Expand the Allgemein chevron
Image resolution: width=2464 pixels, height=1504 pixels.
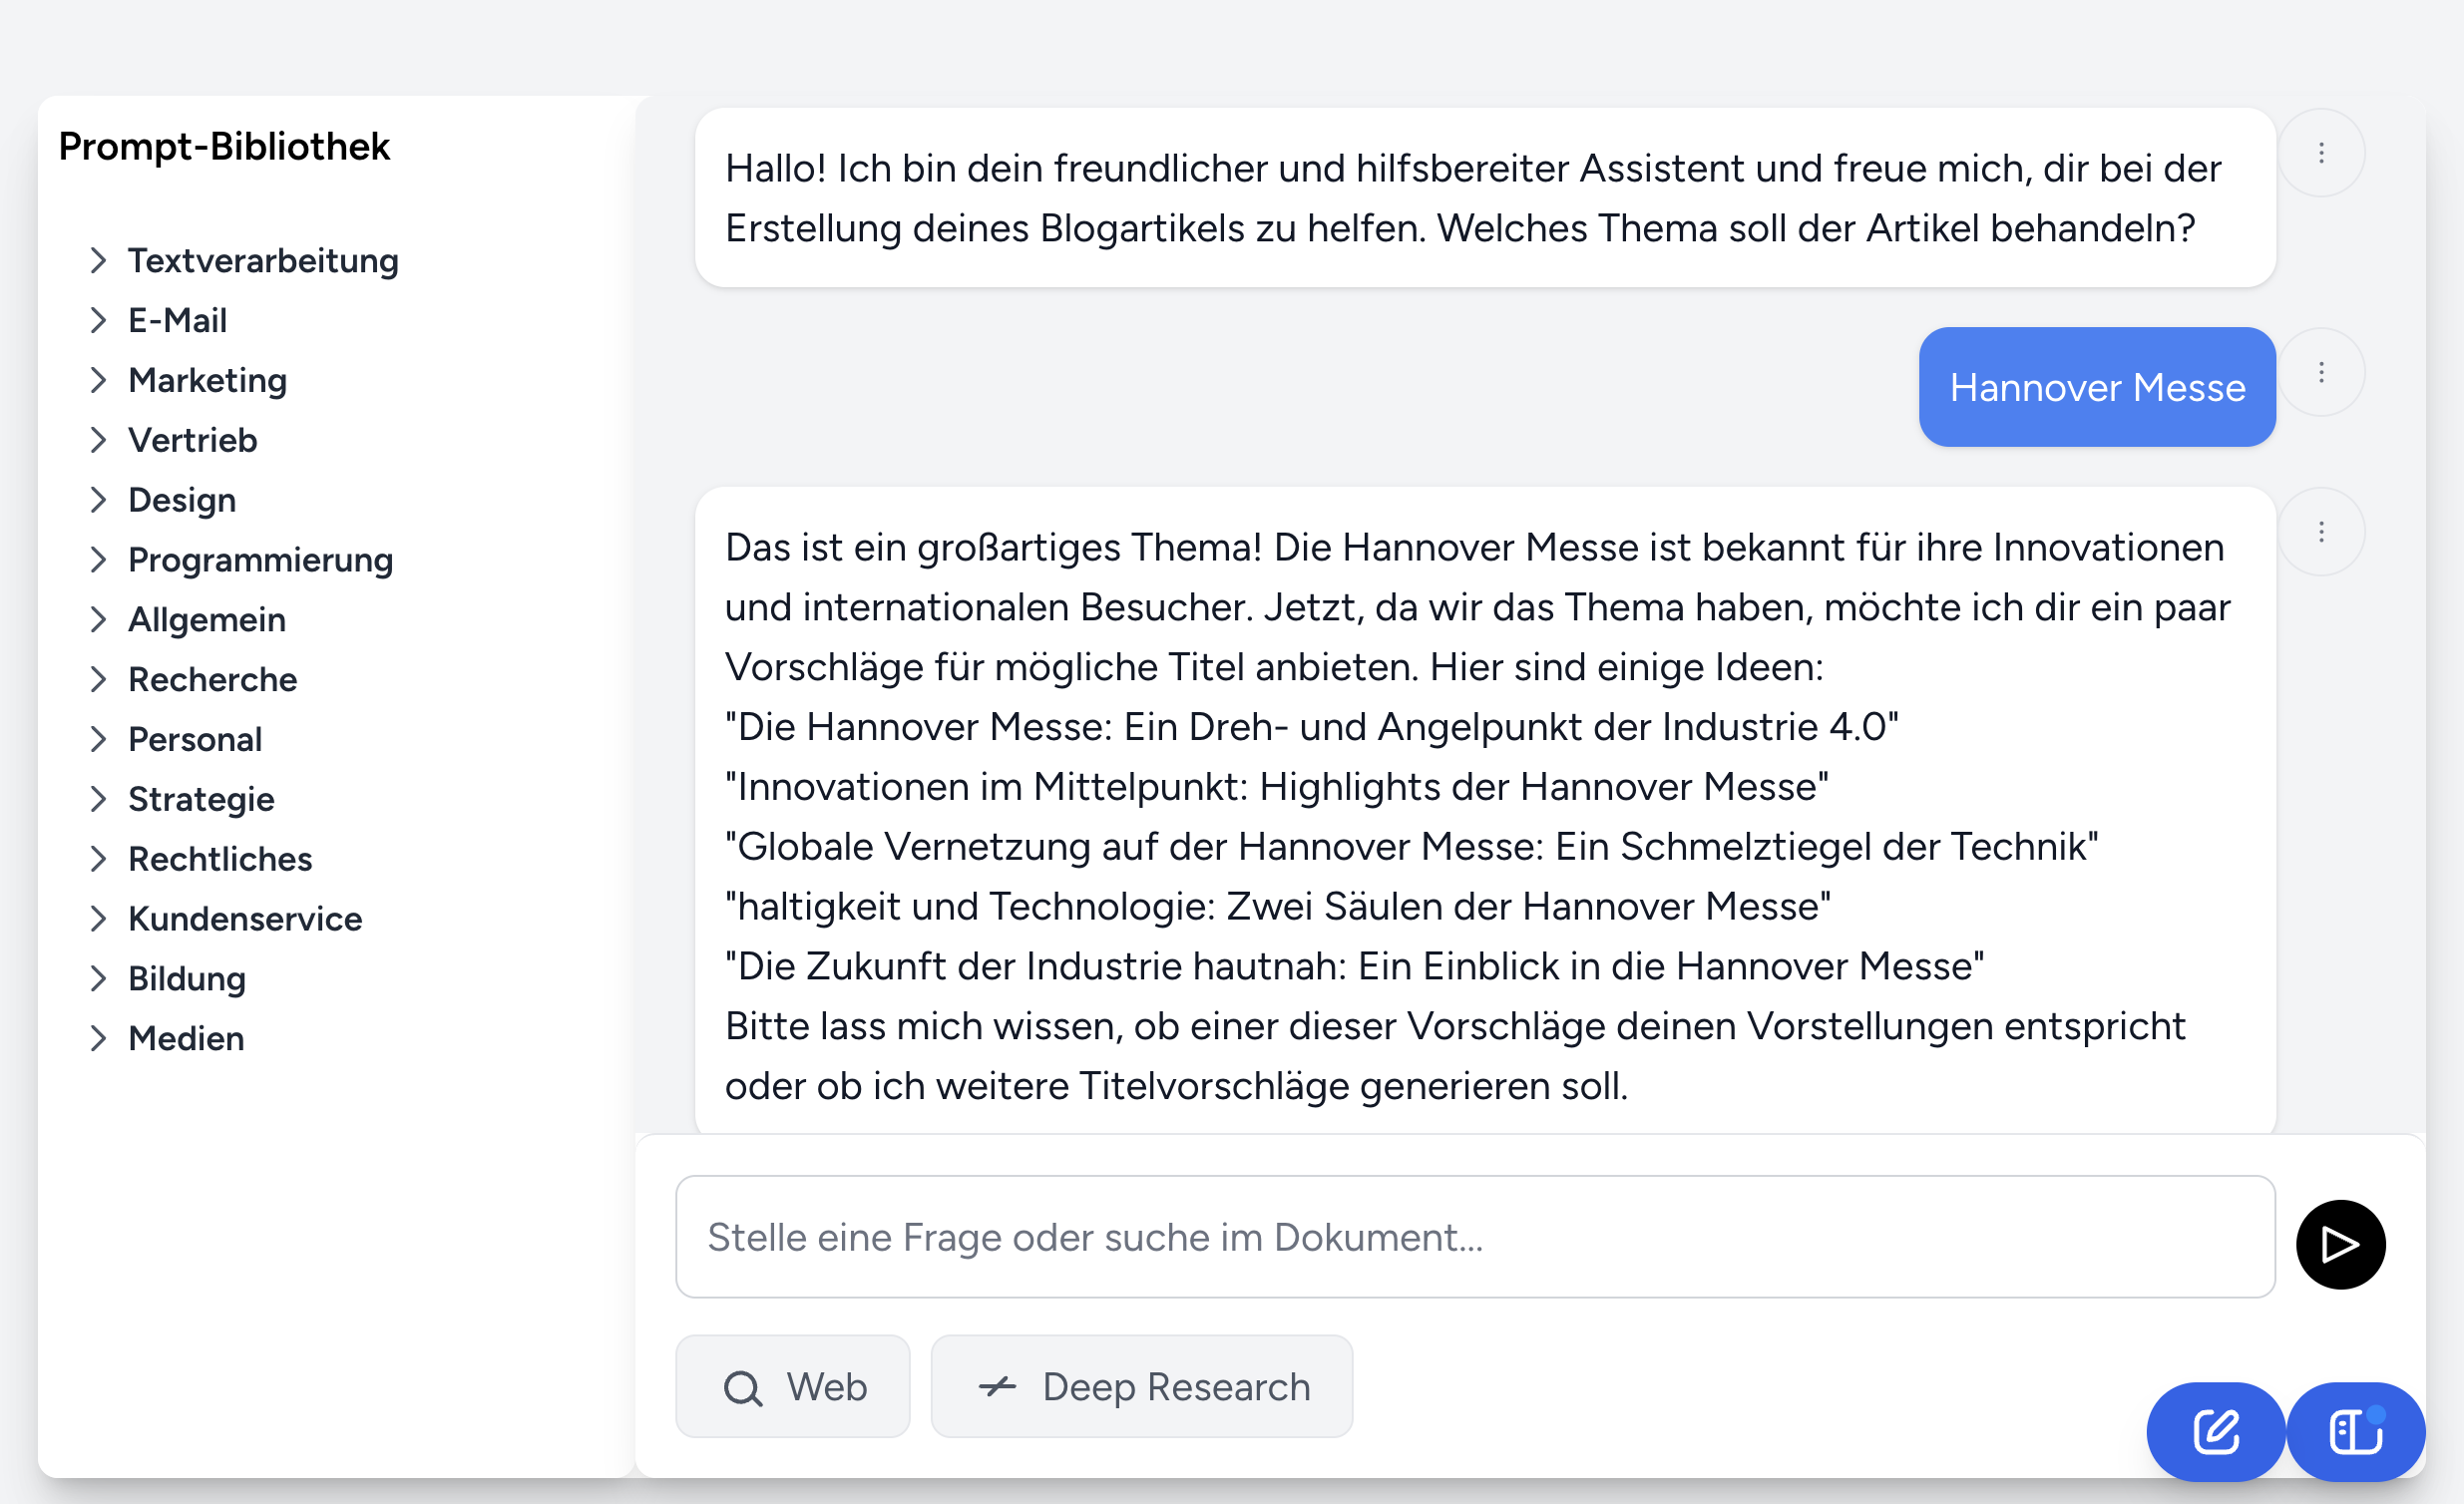coord(98,620)
